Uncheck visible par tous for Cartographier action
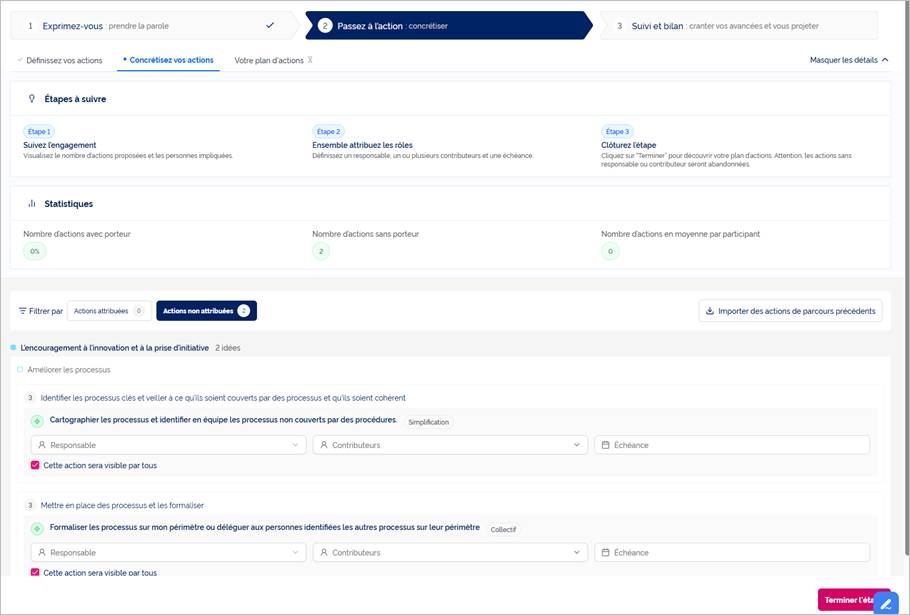This screenshot has width=910, height=615. [x=35, y=465]
